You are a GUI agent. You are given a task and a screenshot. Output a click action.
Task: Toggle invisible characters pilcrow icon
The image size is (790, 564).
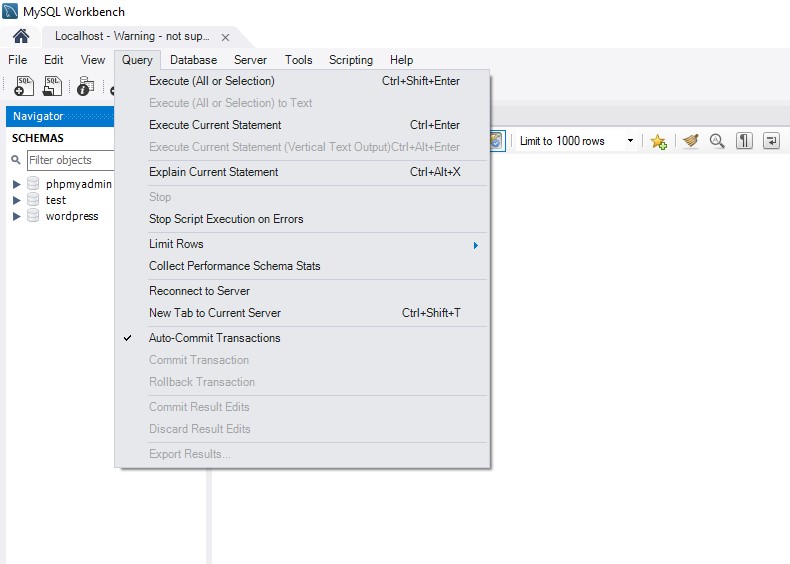tap(744, 141)
